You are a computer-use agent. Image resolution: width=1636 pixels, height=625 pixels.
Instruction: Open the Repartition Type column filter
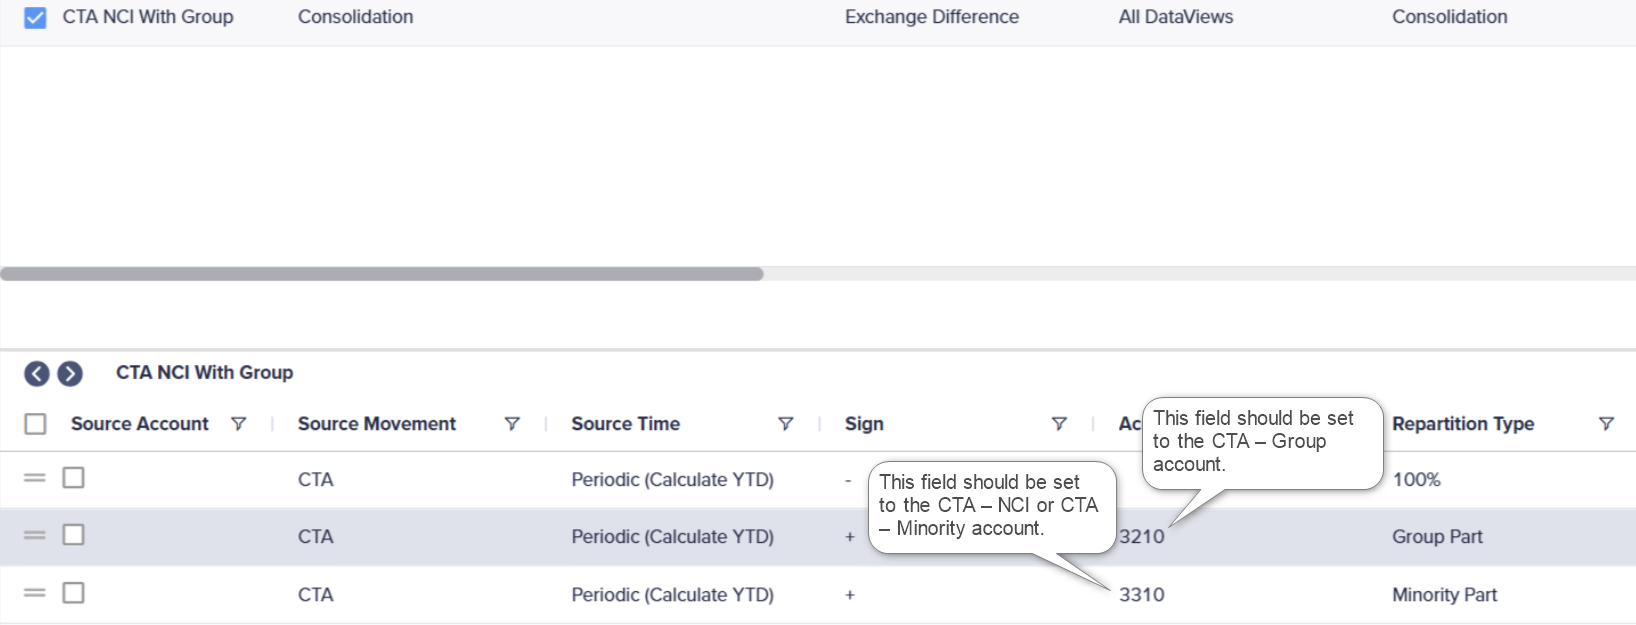(1606, 424)
